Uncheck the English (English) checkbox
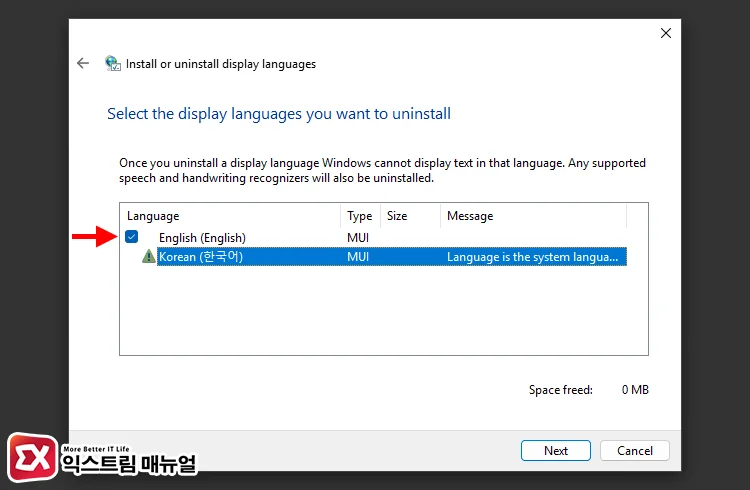The height and width of the screenshot is (490, 750). coord(132,237)
